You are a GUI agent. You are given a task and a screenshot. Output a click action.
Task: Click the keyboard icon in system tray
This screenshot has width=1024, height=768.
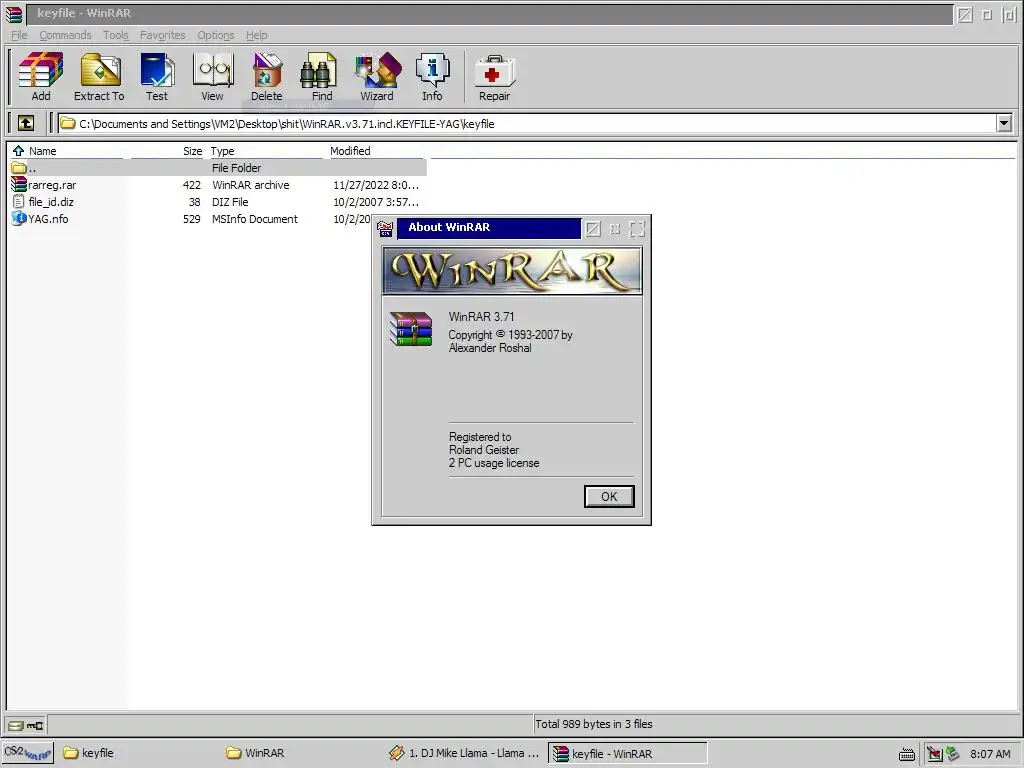click(906, 754)
